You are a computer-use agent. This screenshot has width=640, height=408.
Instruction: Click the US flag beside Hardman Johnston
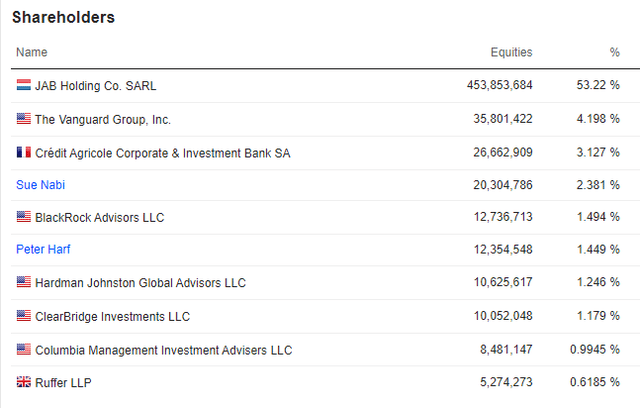[x=24, y=283]
